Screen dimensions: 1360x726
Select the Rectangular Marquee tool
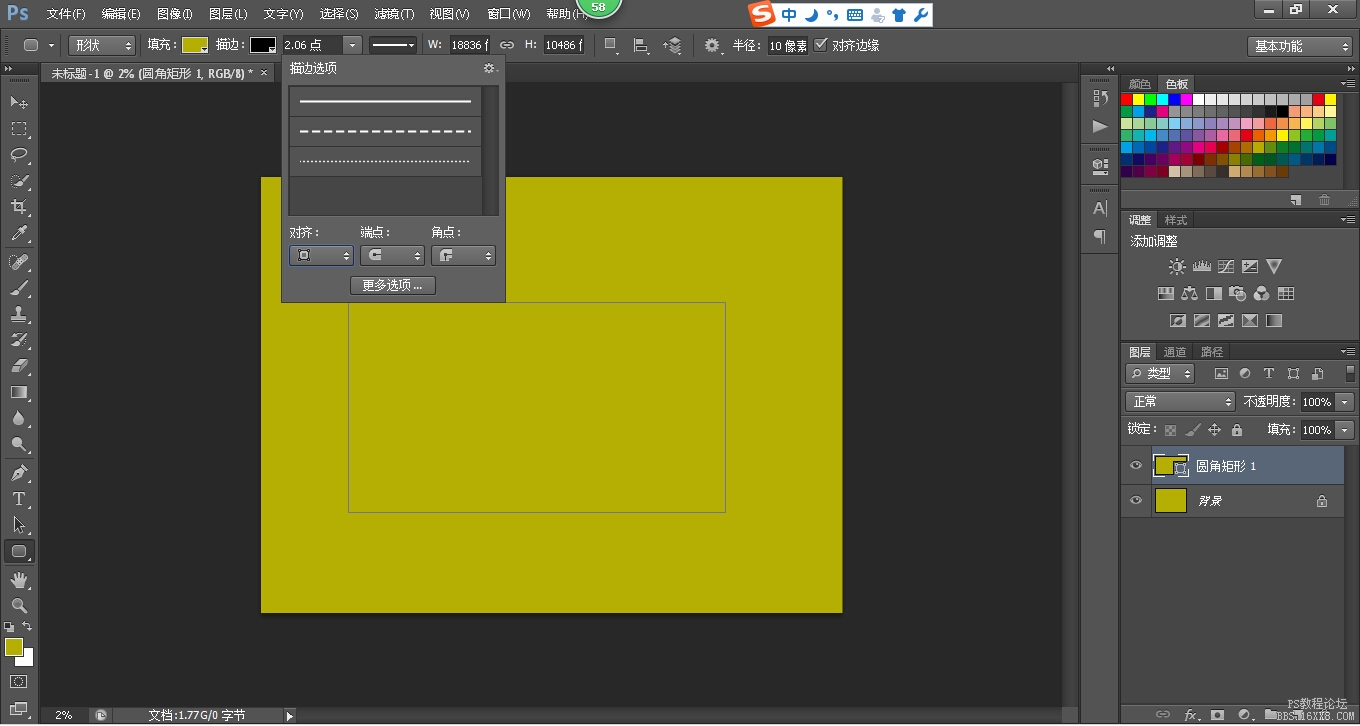[x=19, y=129]
